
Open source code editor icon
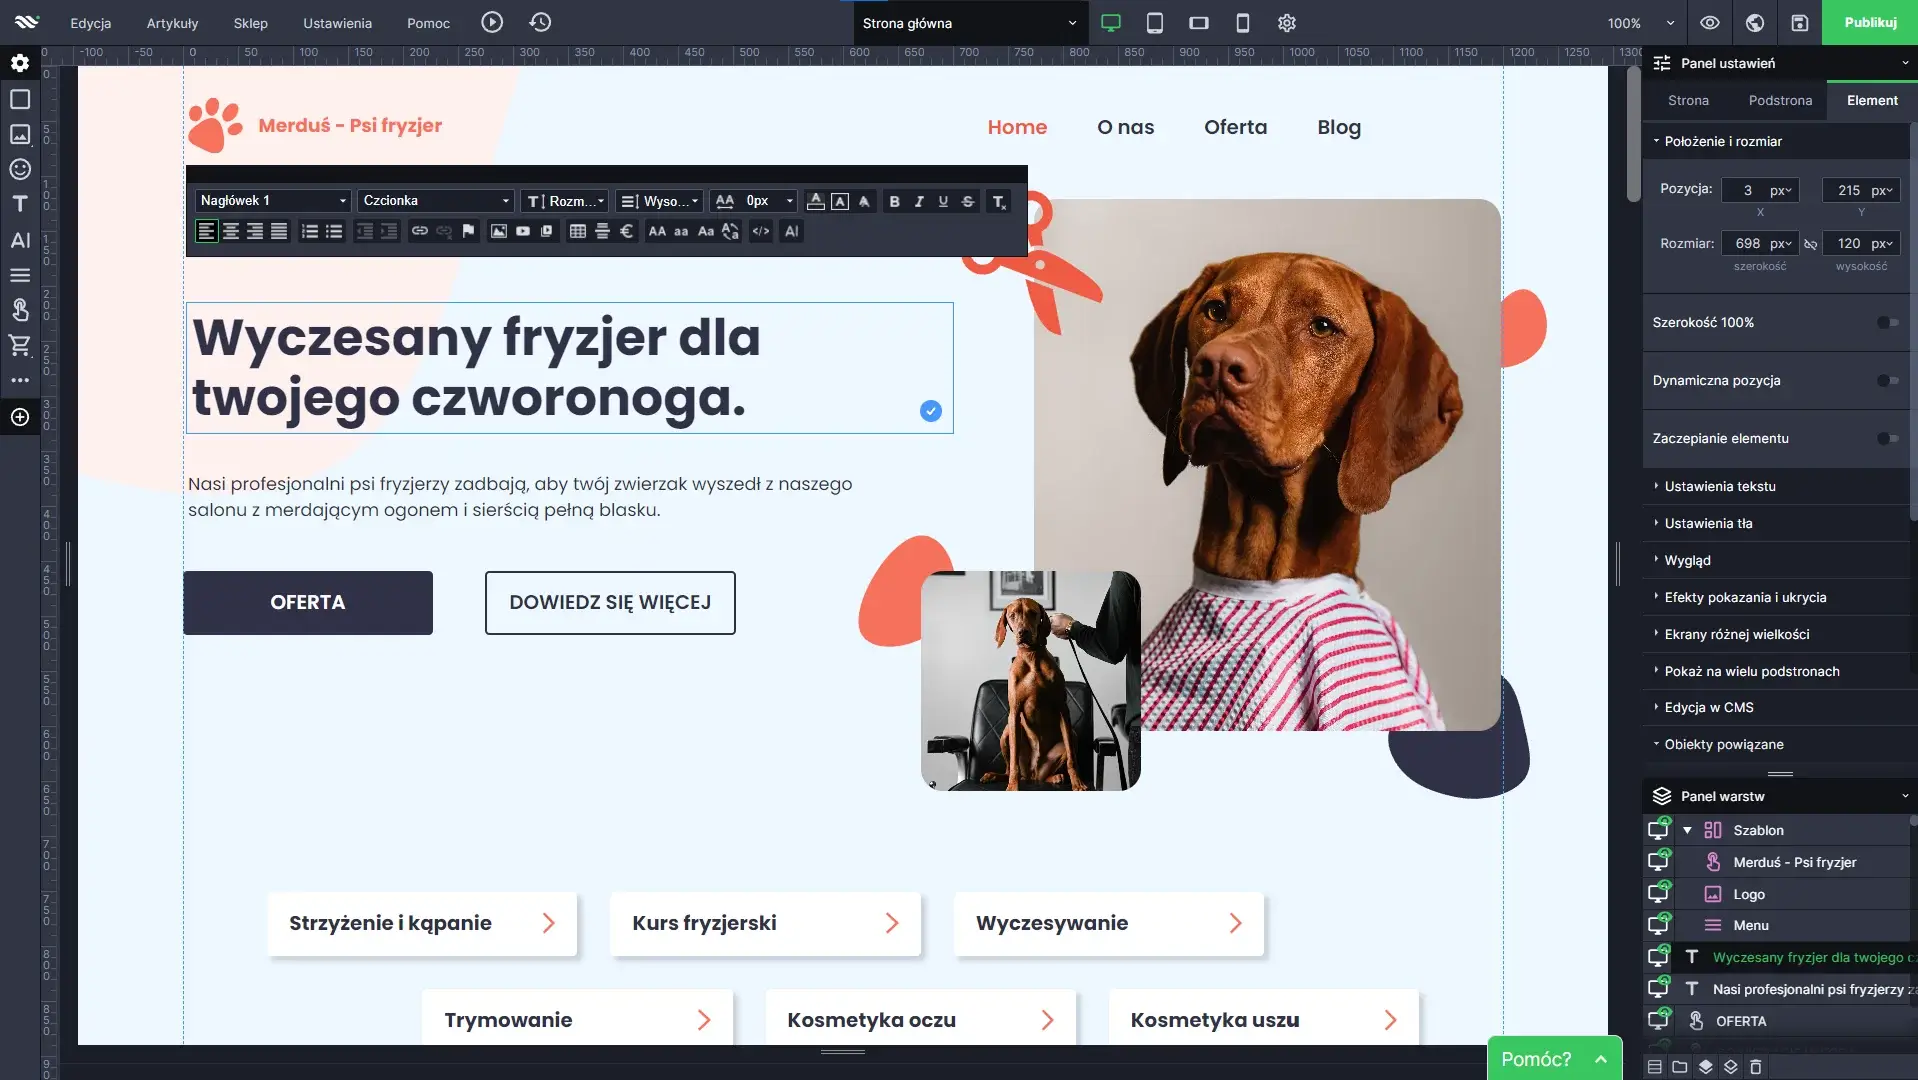(761, 231)
